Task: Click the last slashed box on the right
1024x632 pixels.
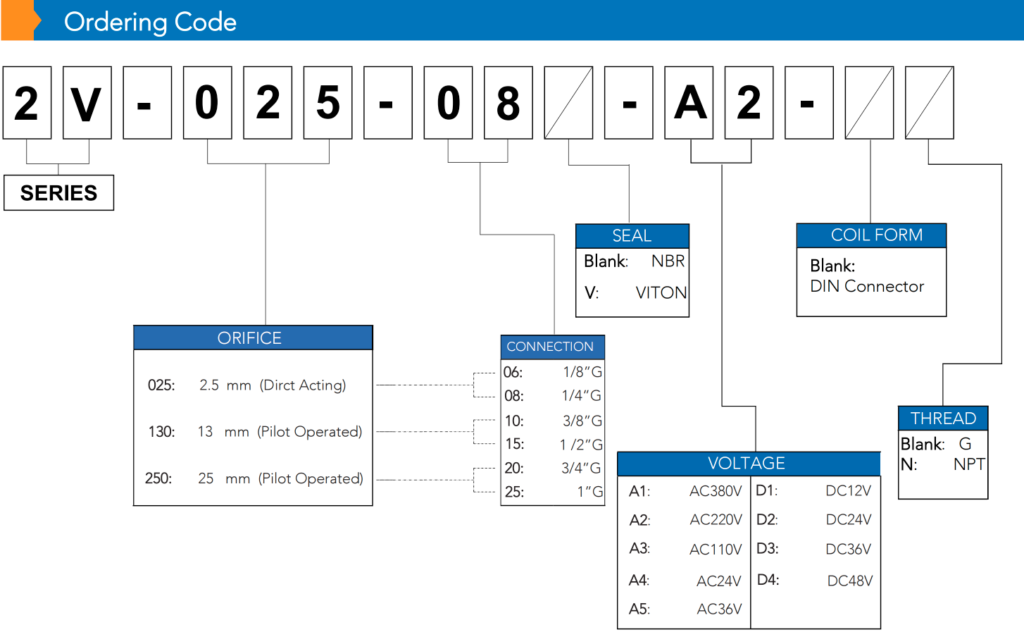Action: click(x=930, y=105)
